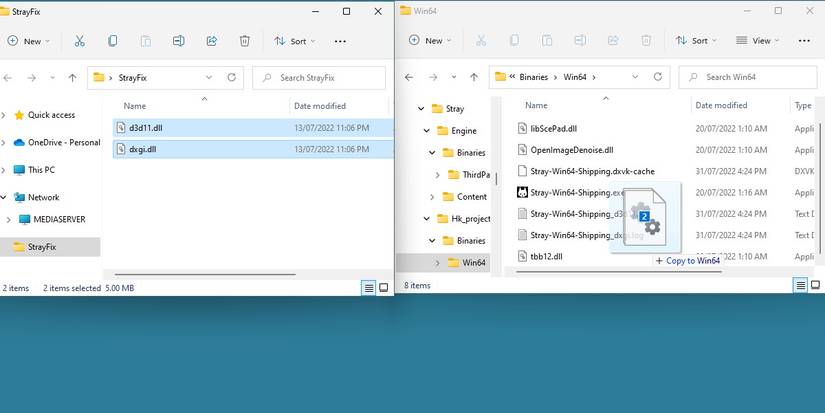Open address bar history dropdown in Win64
The width and height of the screenshot is (825, 413).
tap(635, 77)
